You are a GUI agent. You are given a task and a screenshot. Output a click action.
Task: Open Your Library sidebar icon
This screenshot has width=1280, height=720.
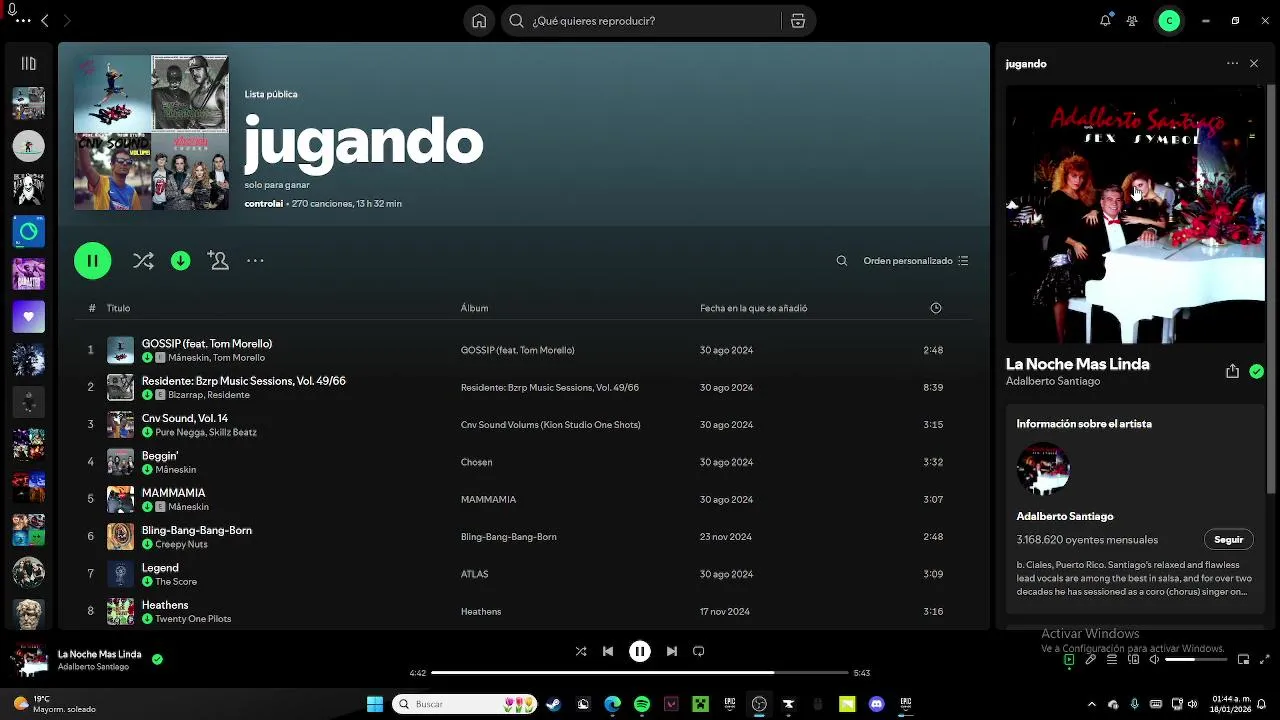coord(28,63)
